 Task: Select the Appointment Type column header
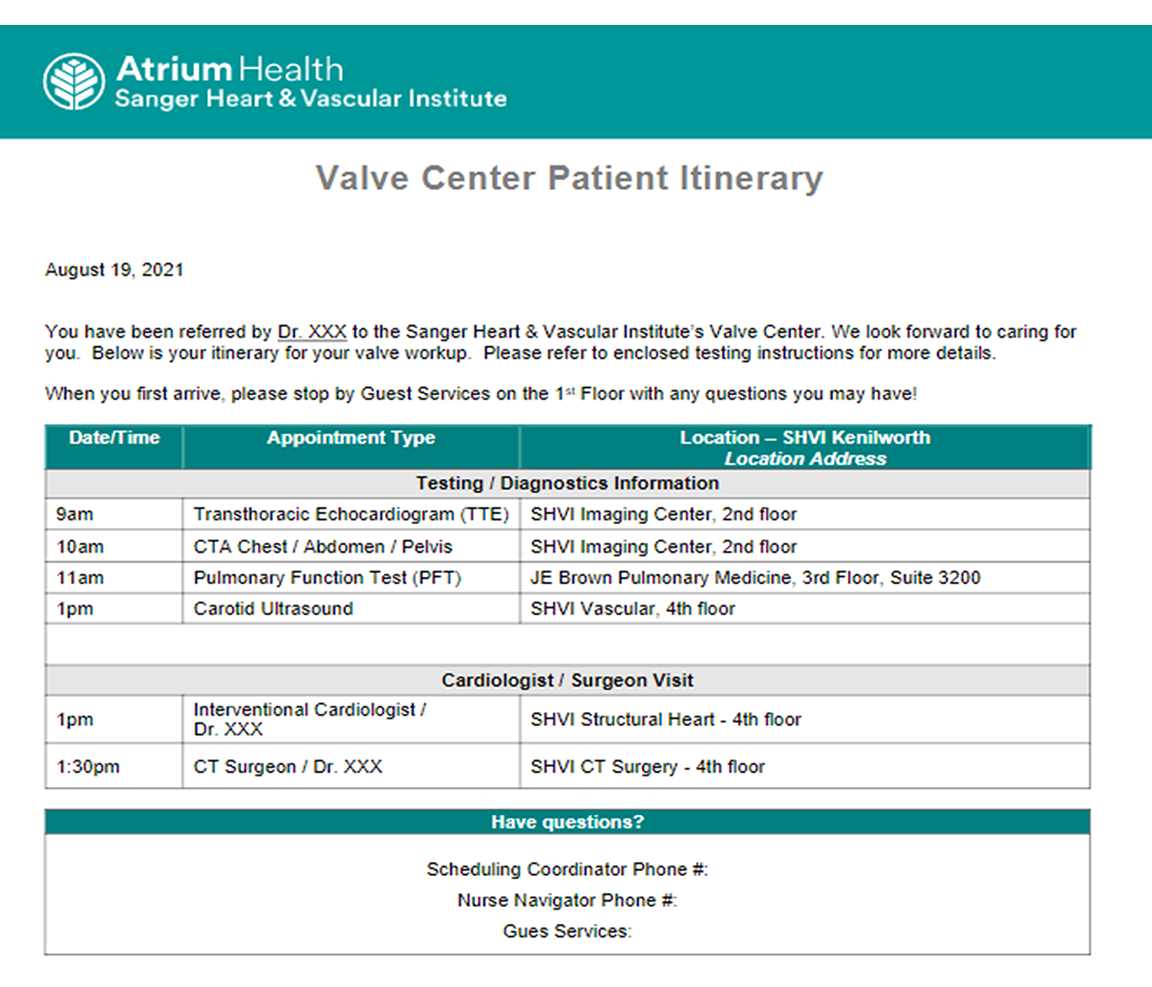[x=351, y=438]
